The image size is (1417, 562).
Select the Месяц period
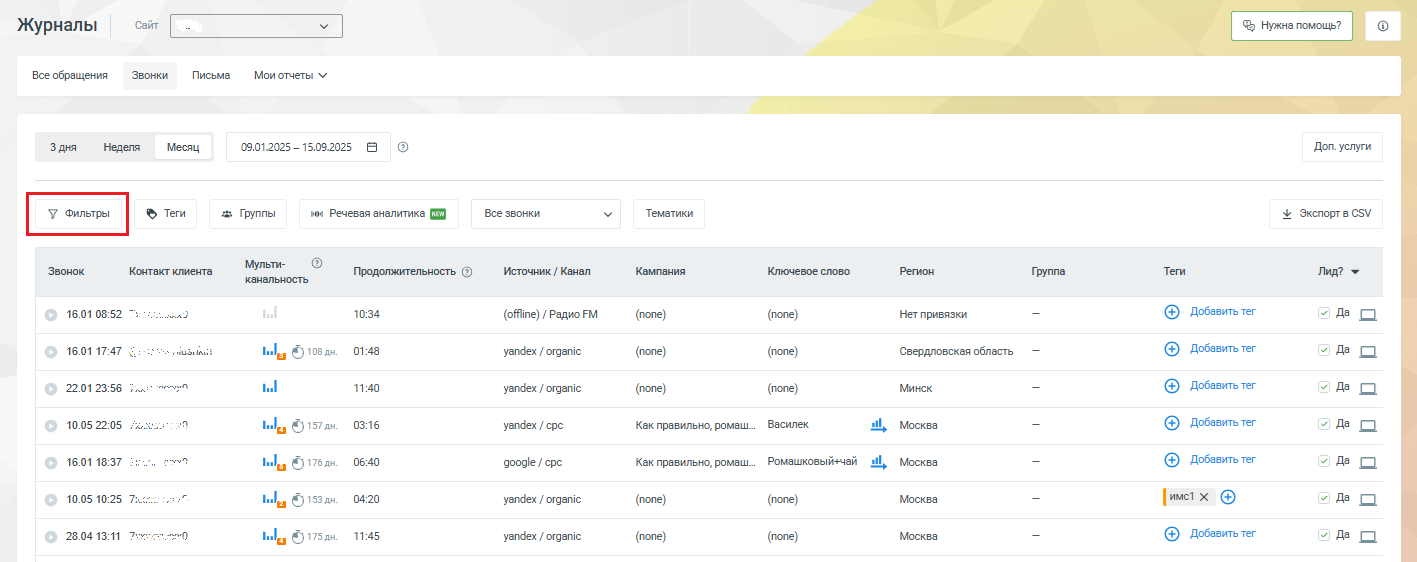[x=183, y=147]
